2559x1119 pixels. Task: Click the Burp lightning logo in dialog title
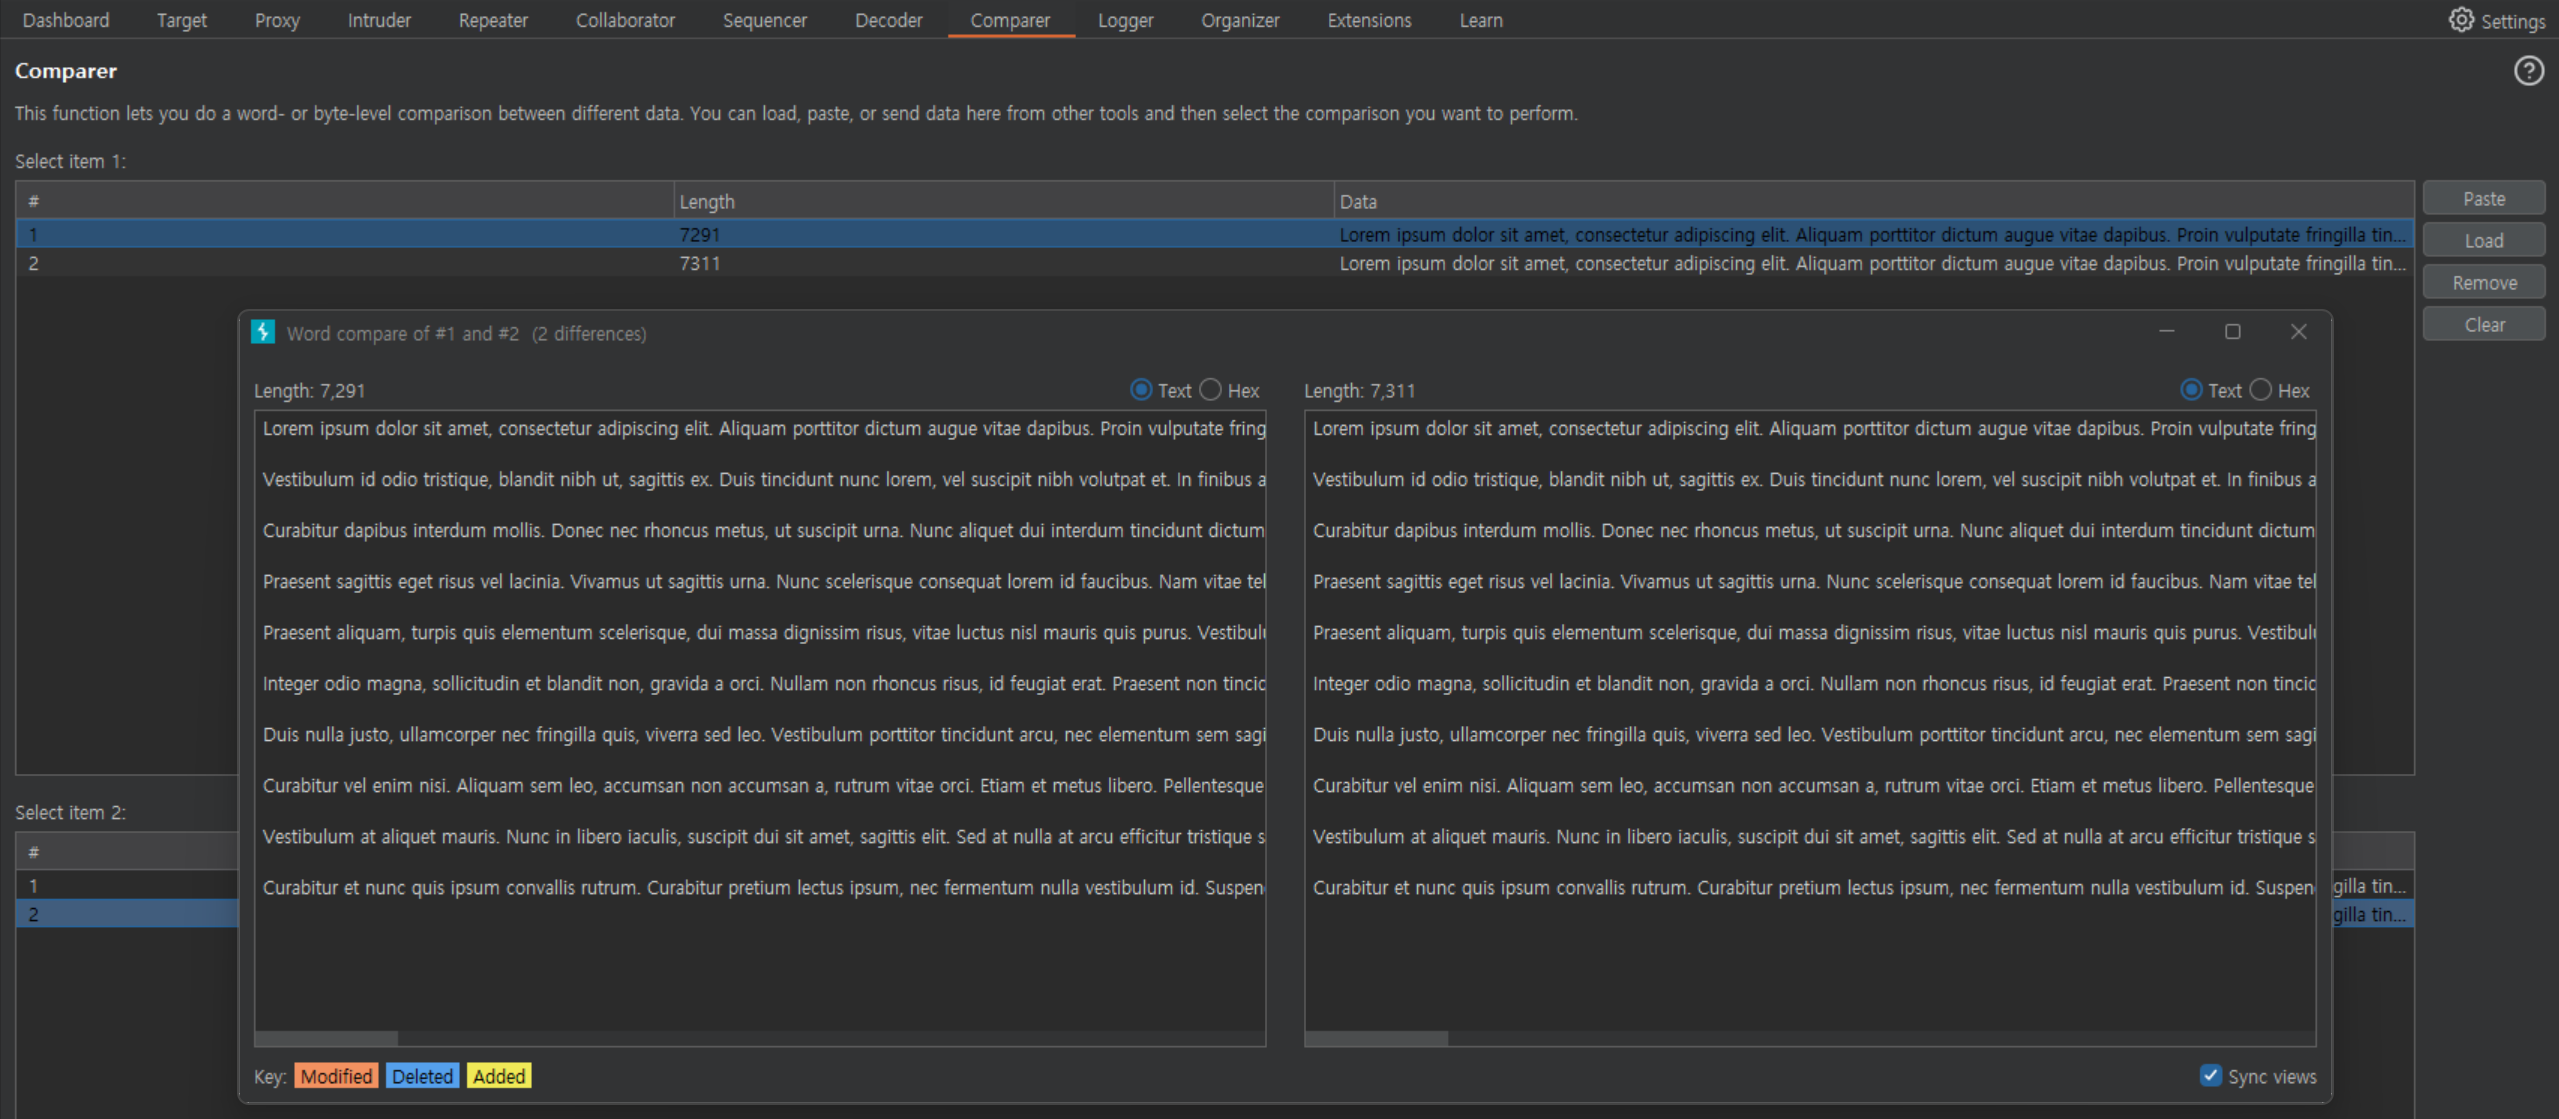coord(263,333)
